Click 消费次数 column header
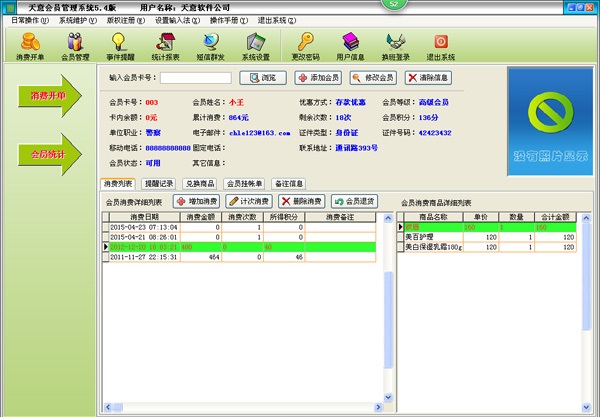Image resolution: width=600 pixels, height=417 pixels. pyautogui.click(x=242, y=217)
